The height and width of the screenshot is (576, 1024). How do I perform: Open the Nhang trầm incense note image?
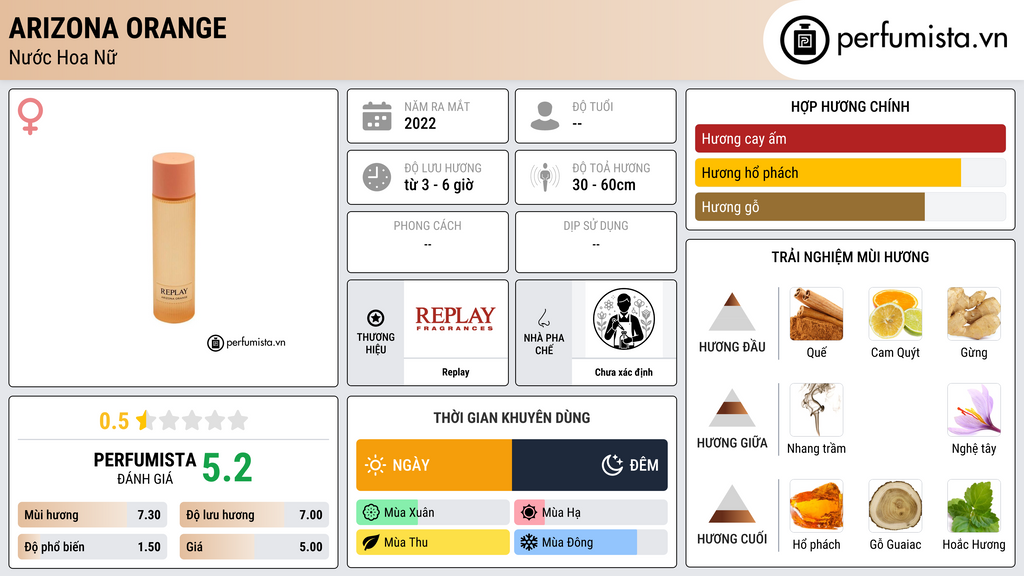point(816,410)
